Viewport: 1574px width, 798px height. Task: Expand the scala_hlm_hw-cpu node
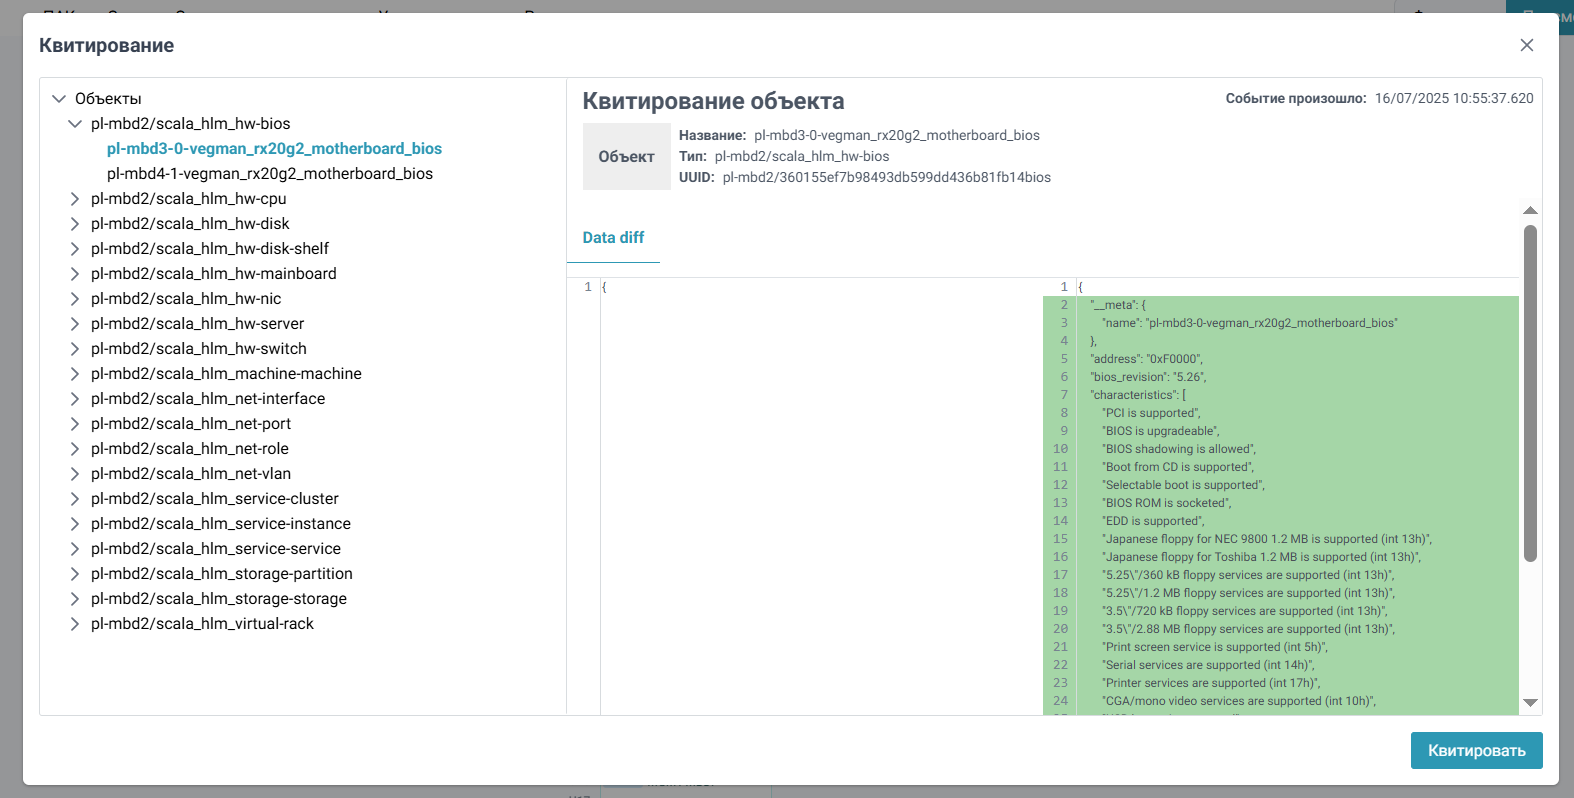coord(75,199)
